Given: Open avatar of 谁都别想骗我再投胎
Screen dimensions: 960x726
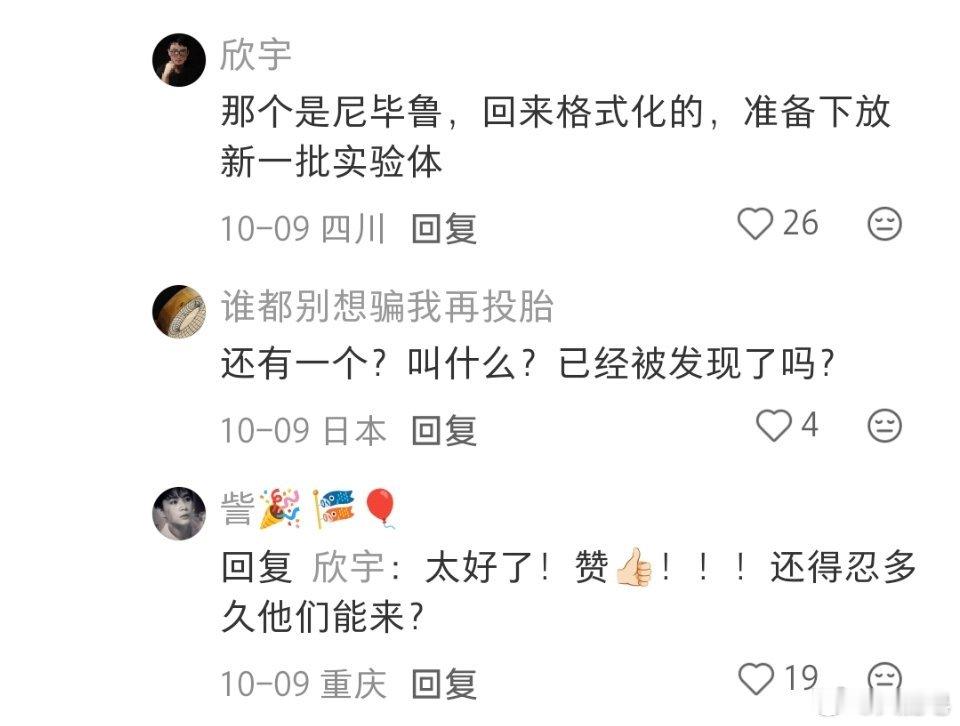Looking at the screenshot, I should [x=179, y=312].
